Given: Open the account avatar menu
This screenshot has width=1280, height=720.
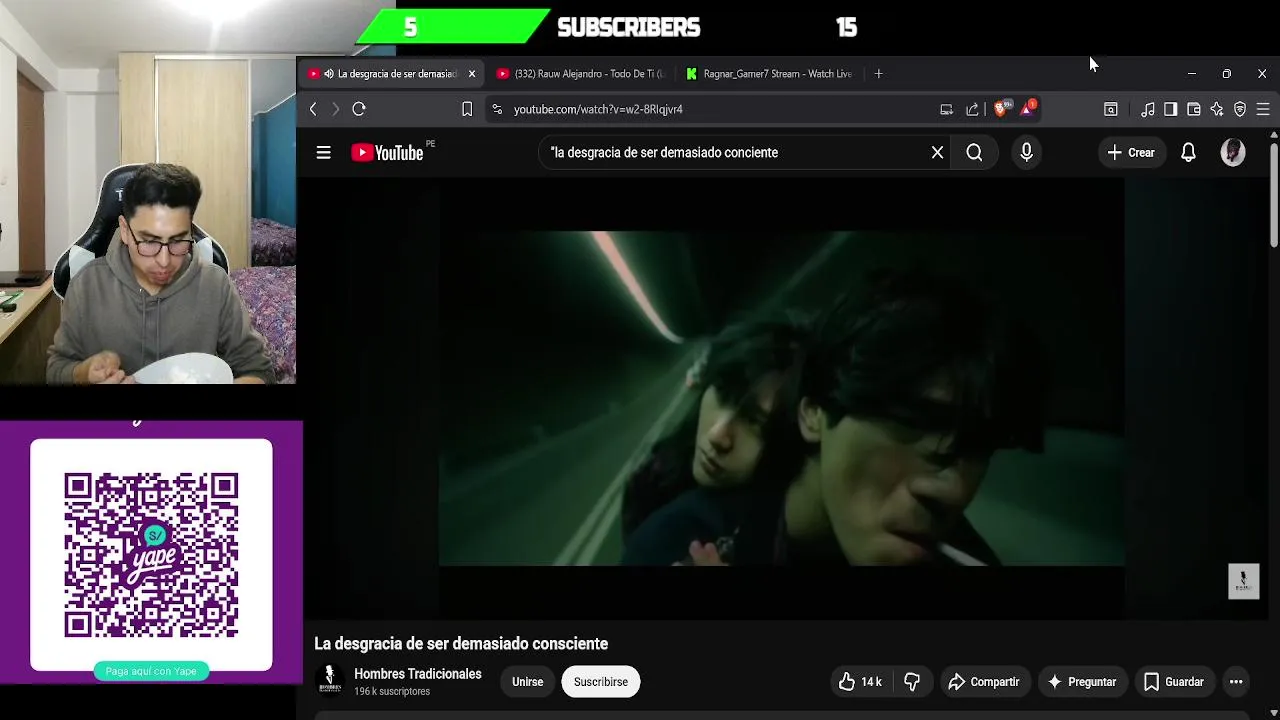Looking at the screenshot, I should pyautogui.click(x=1233, y=153).
